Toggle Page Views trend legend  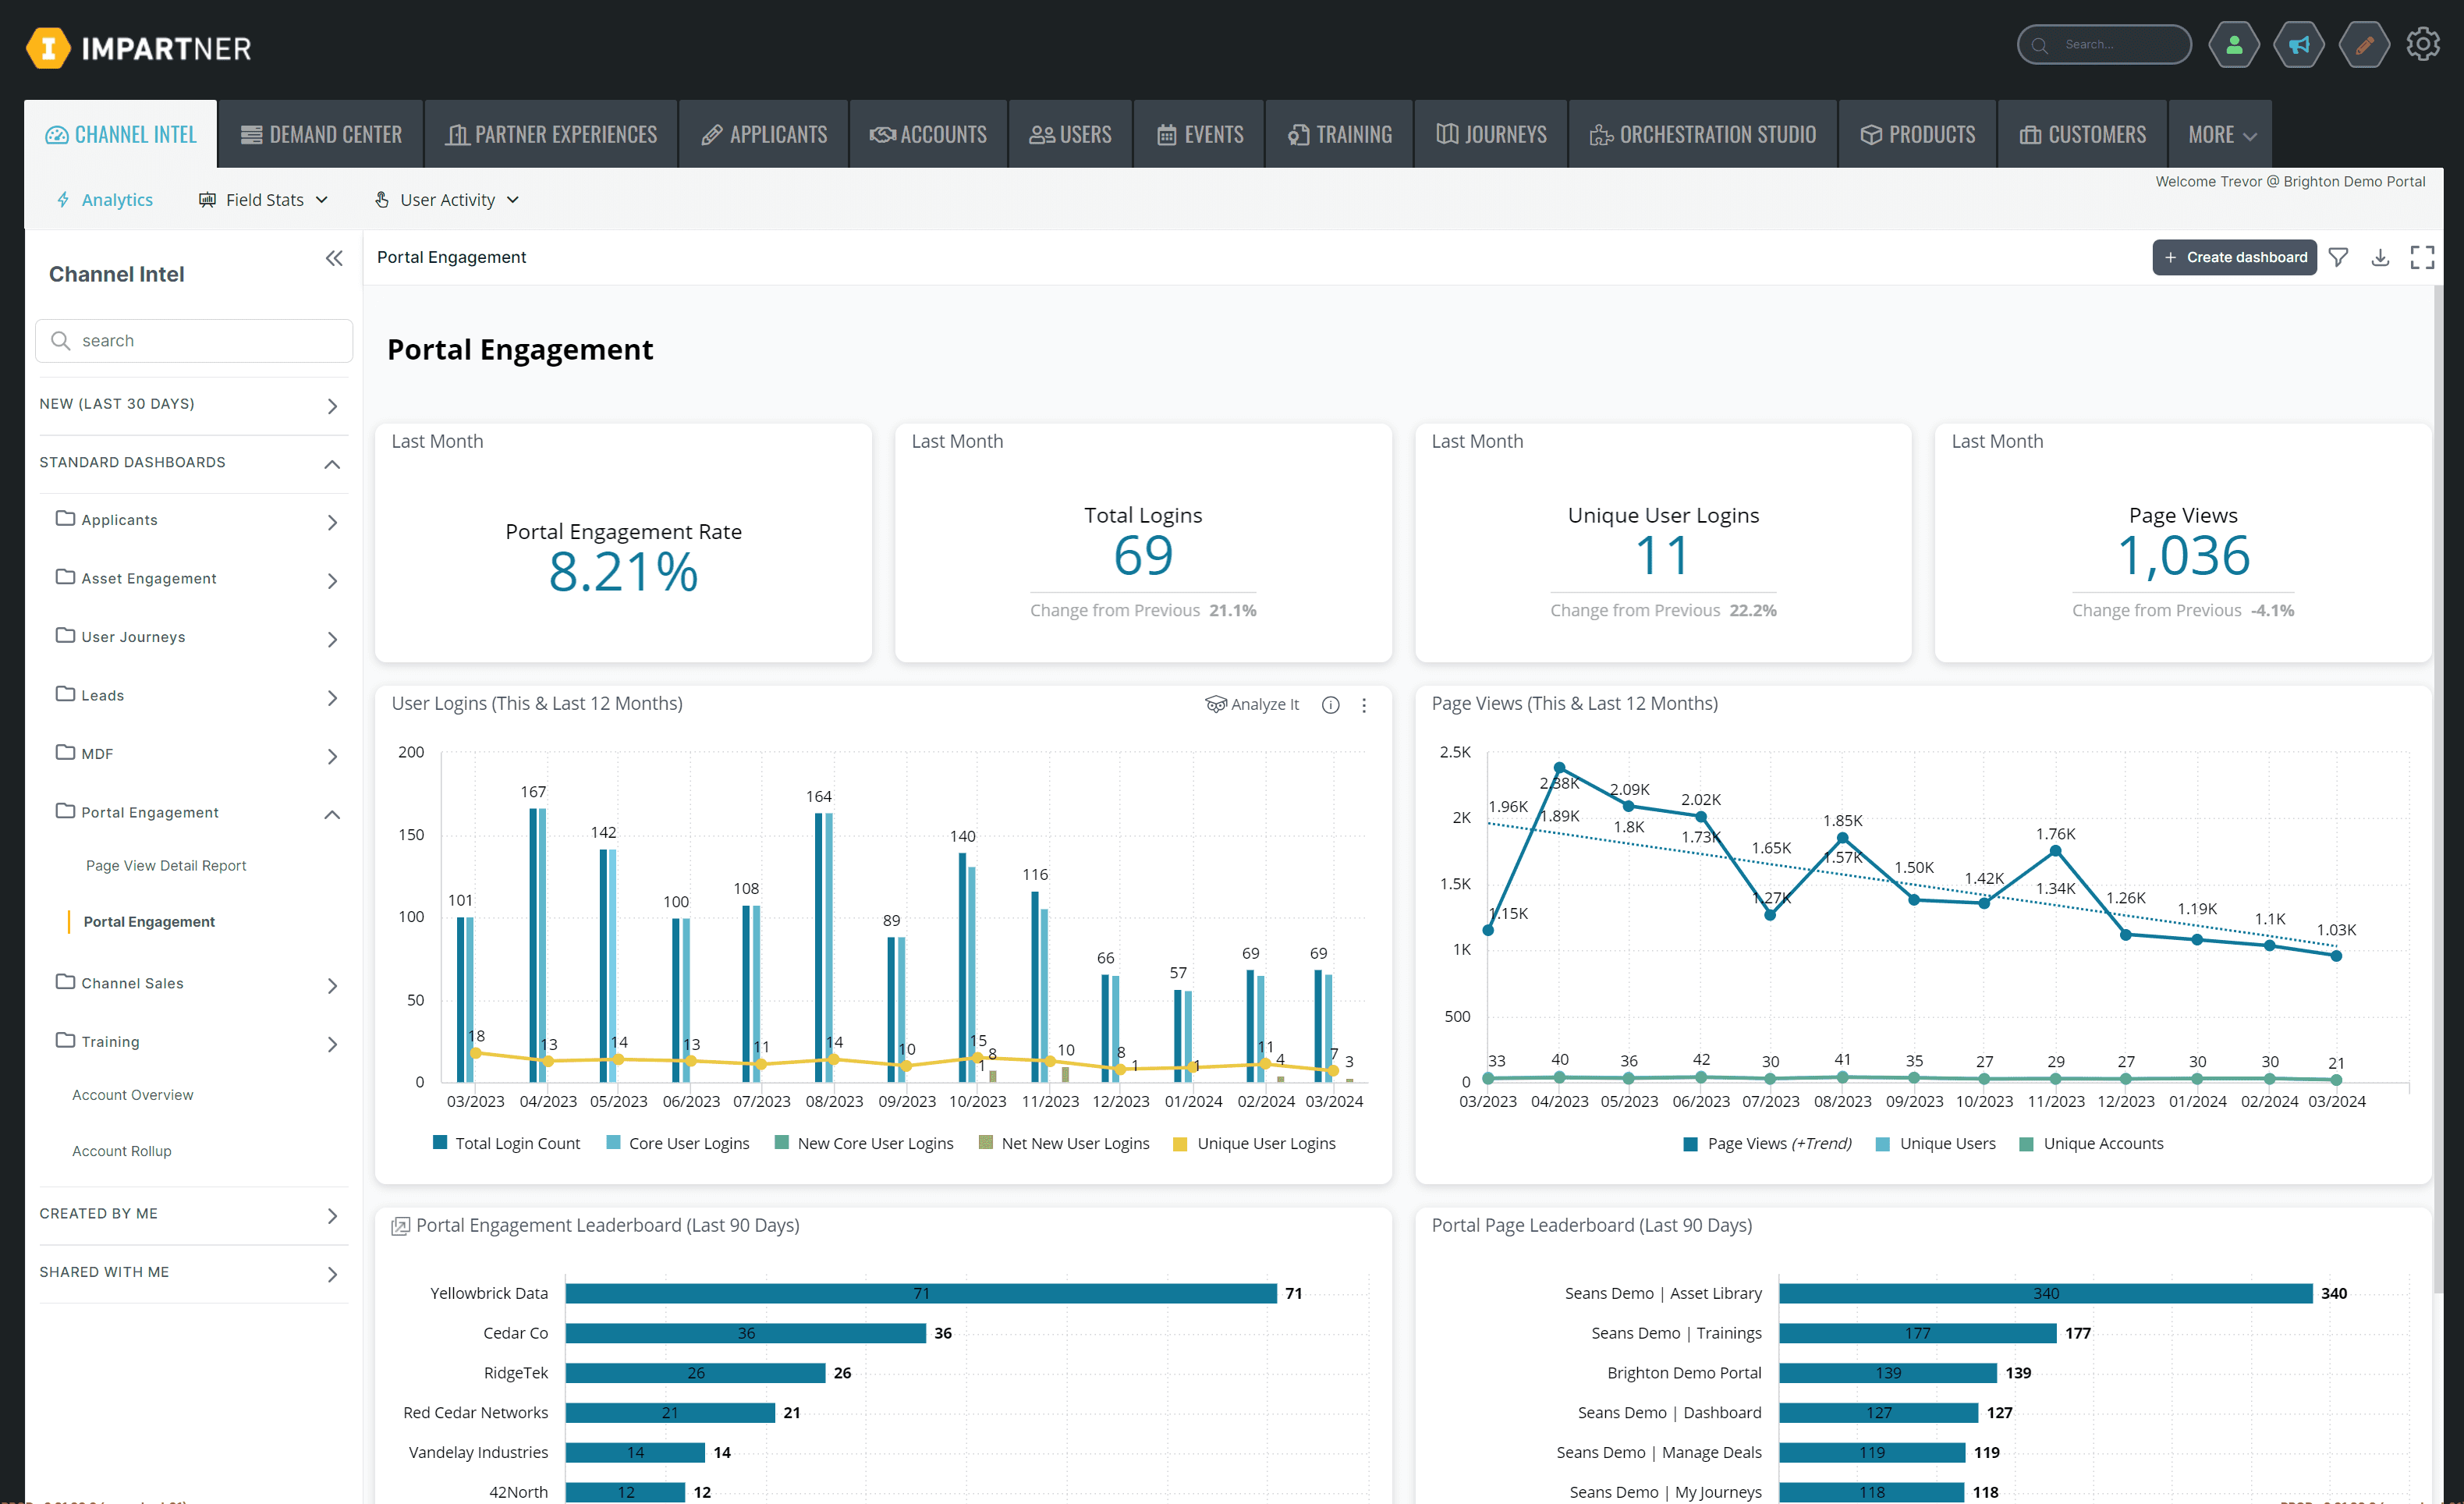coord(1768,1143)
